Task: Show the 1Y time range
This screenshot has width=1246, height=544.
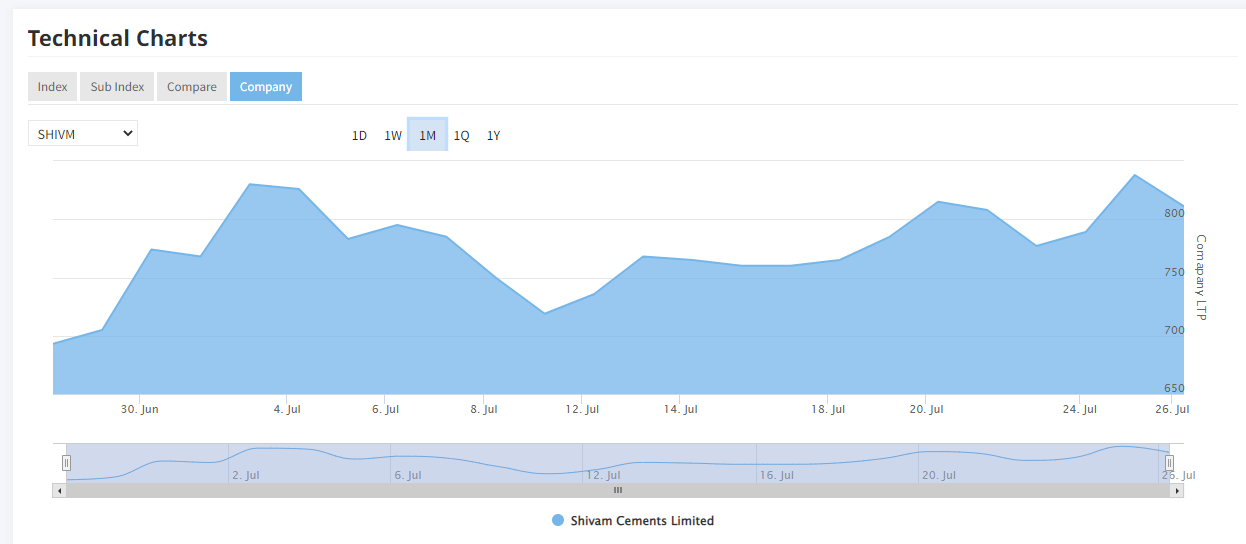Action: 493,136
